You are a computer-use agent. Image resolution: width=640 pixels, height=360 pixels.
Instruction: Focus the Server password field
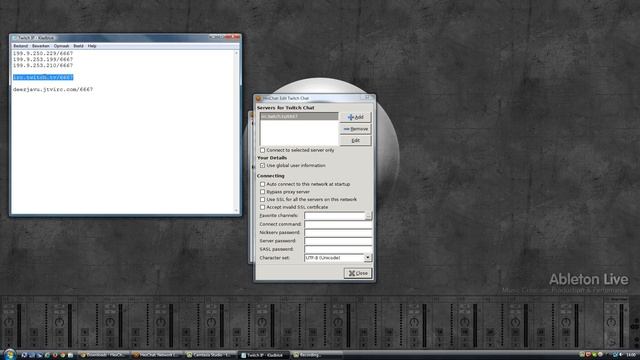click(338, 241)
